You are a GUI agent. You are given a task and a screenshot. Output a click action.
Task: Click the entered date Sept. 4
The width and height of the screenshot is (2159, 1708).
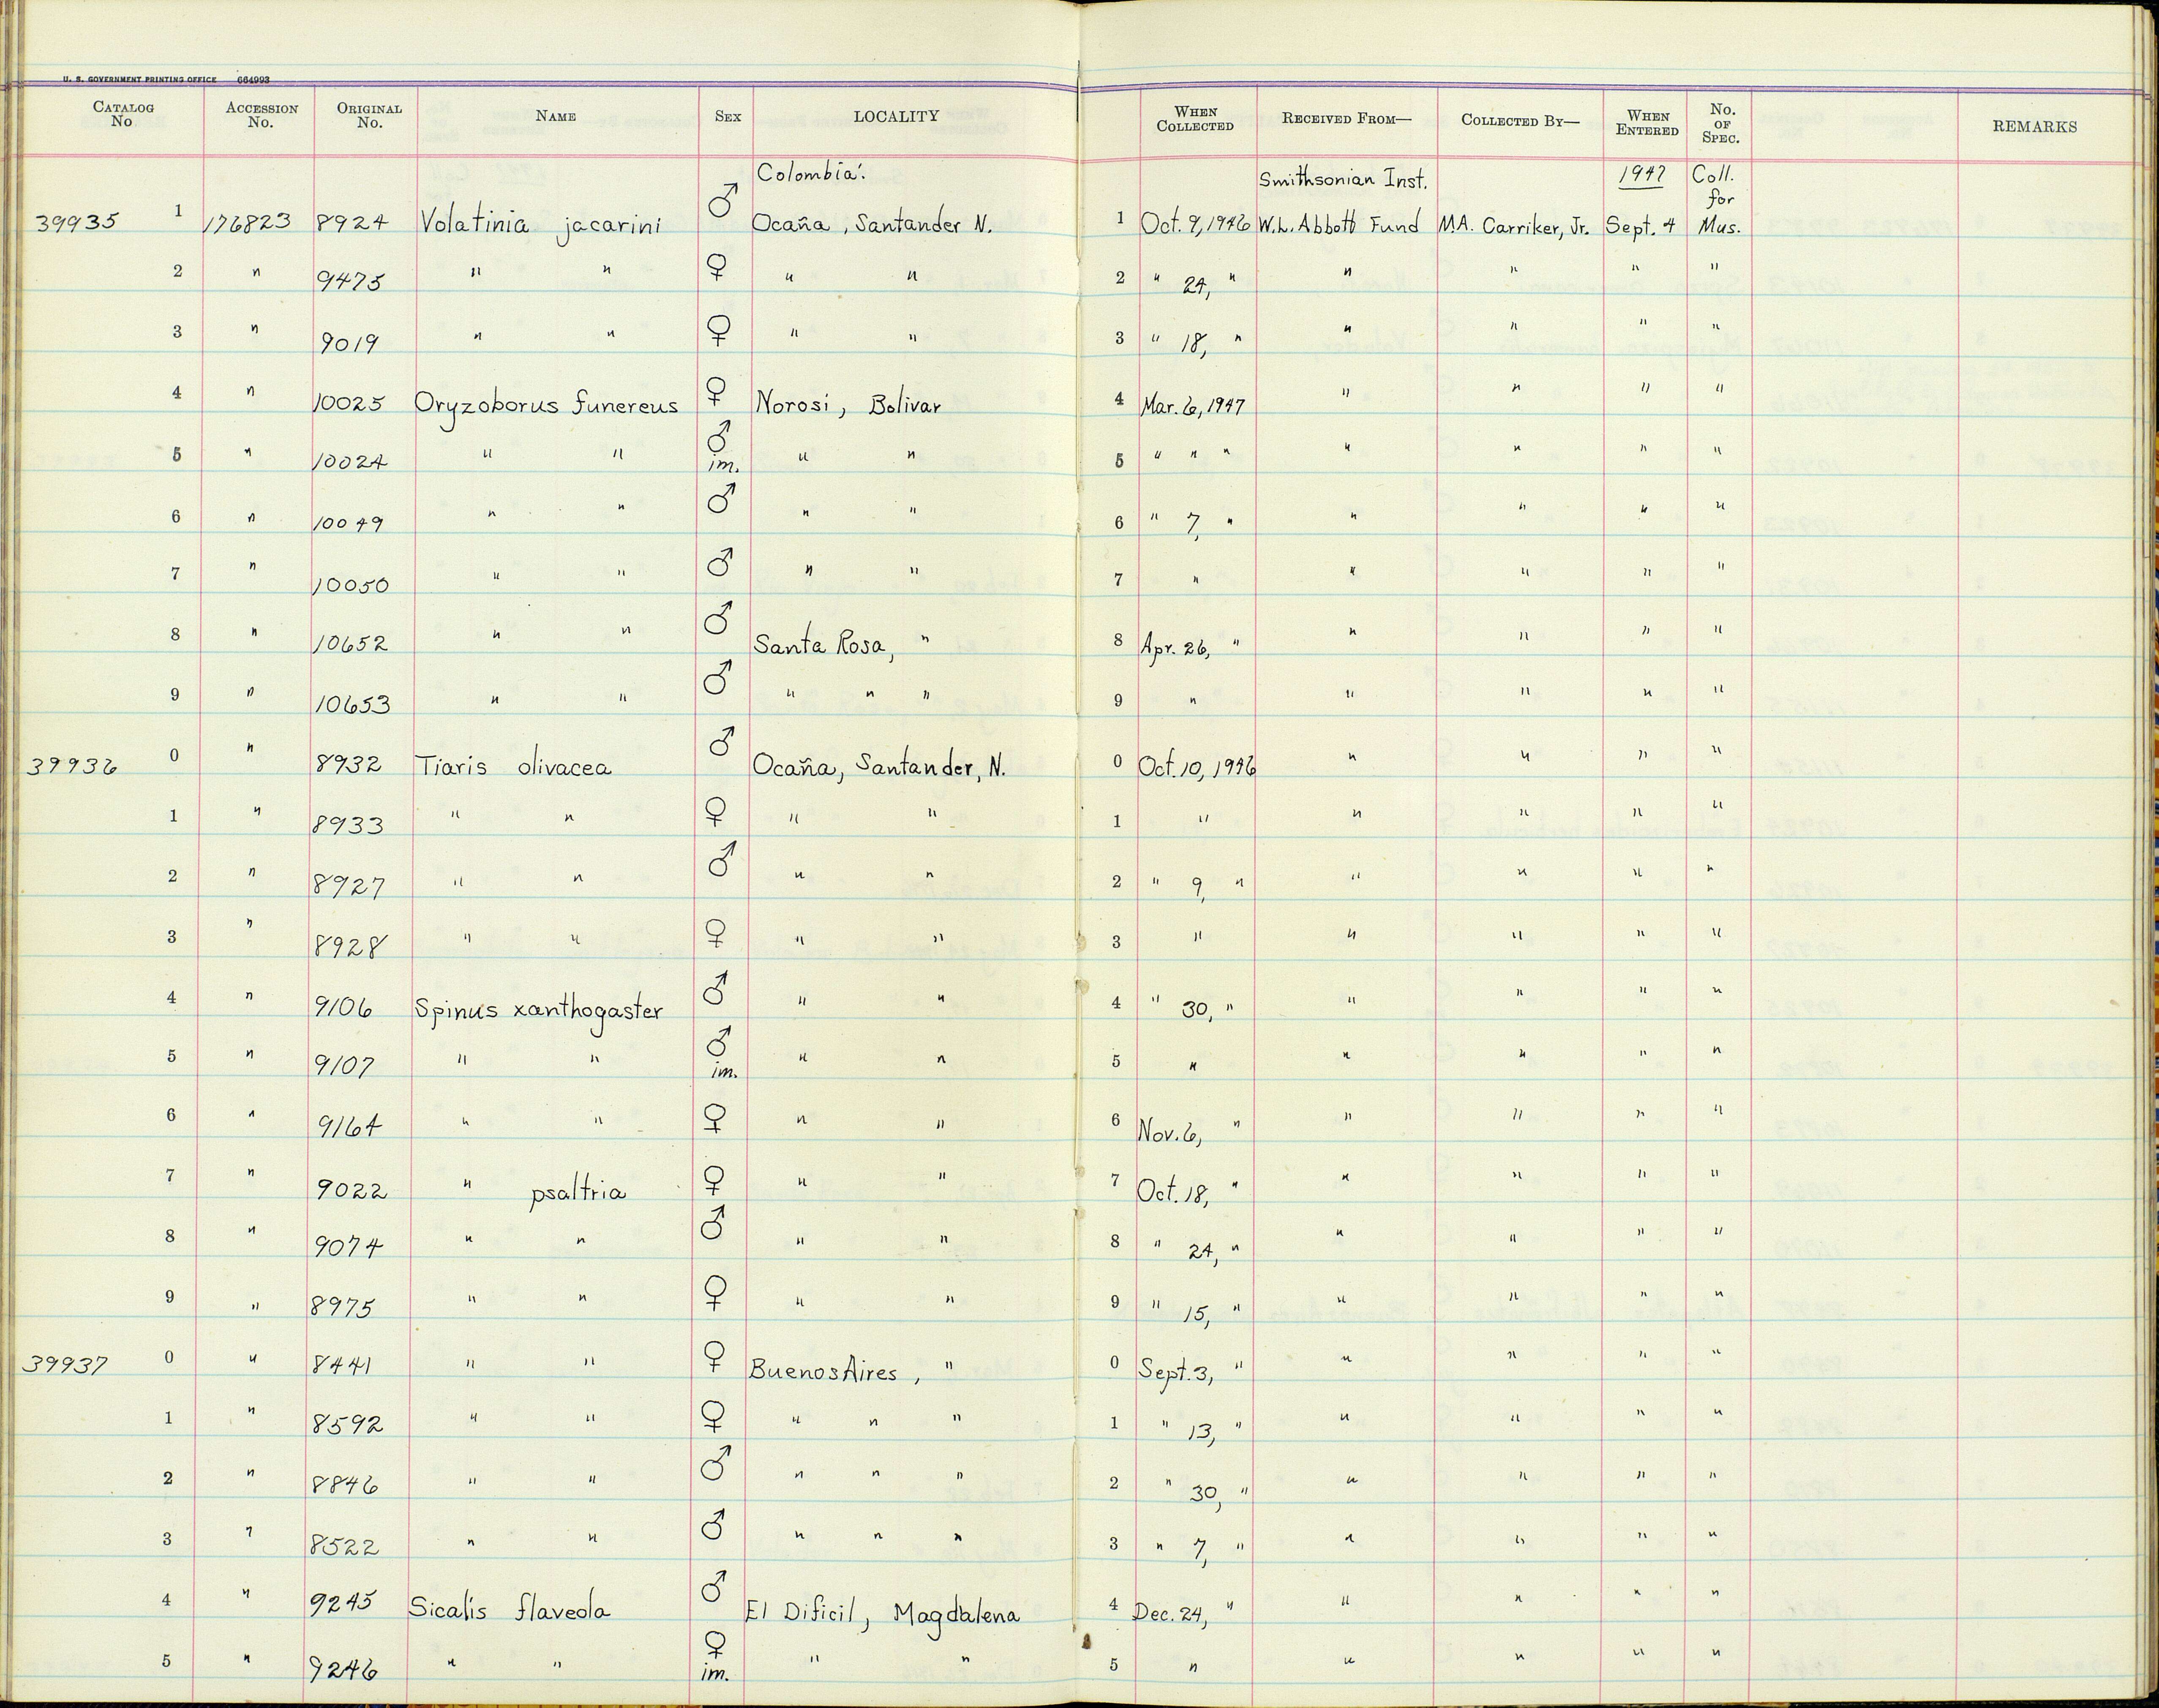pos(1640,226)
